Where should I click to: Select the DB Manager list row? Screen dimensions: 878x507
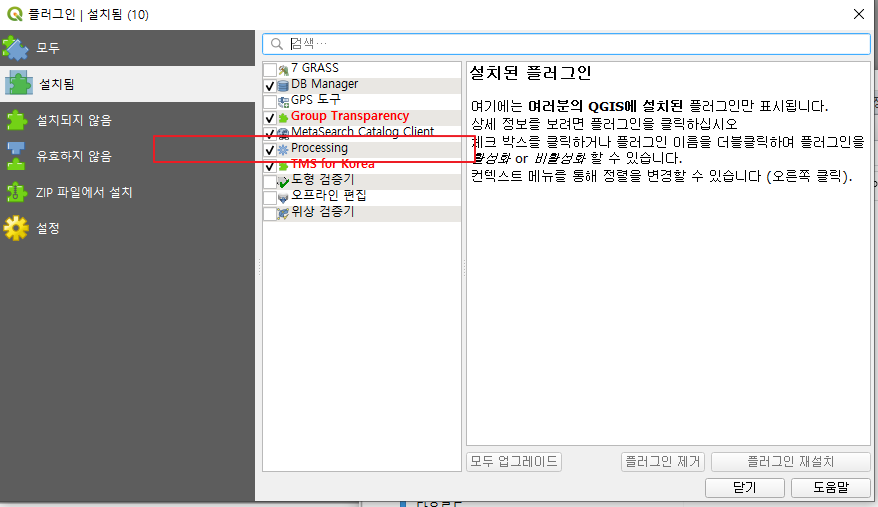tap(362, 85)
